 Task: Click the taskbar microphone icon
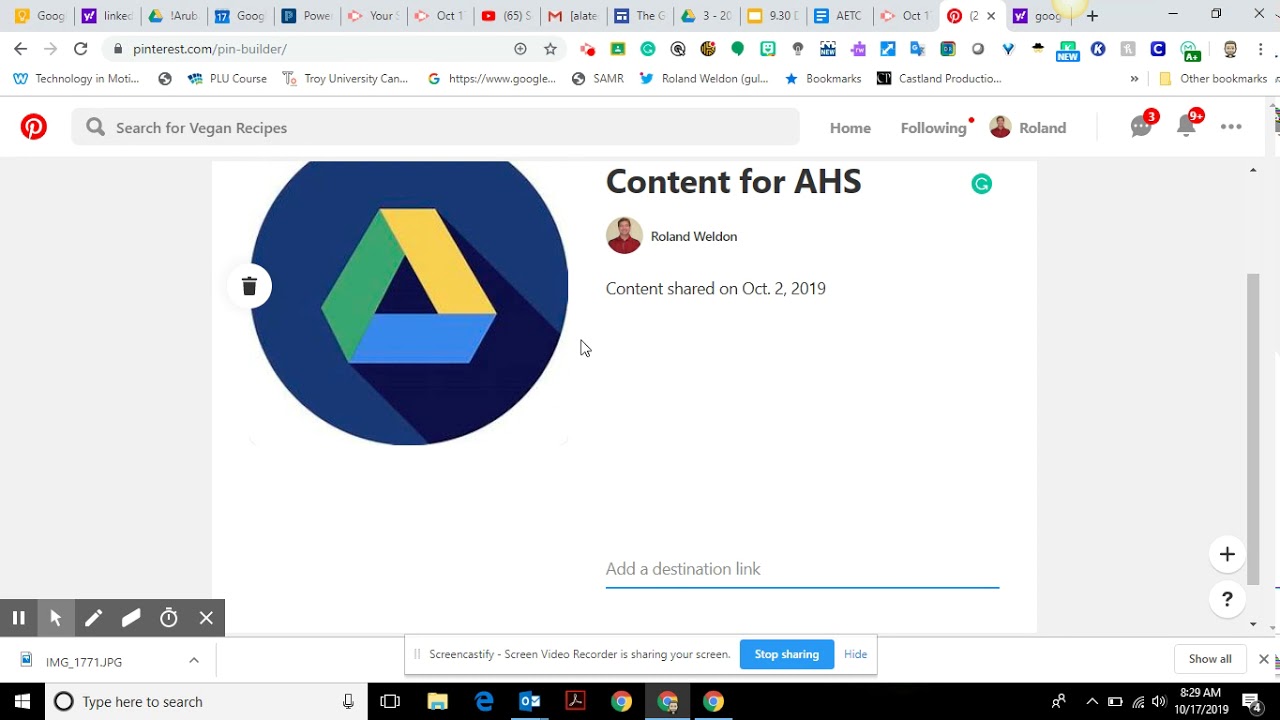348,702
